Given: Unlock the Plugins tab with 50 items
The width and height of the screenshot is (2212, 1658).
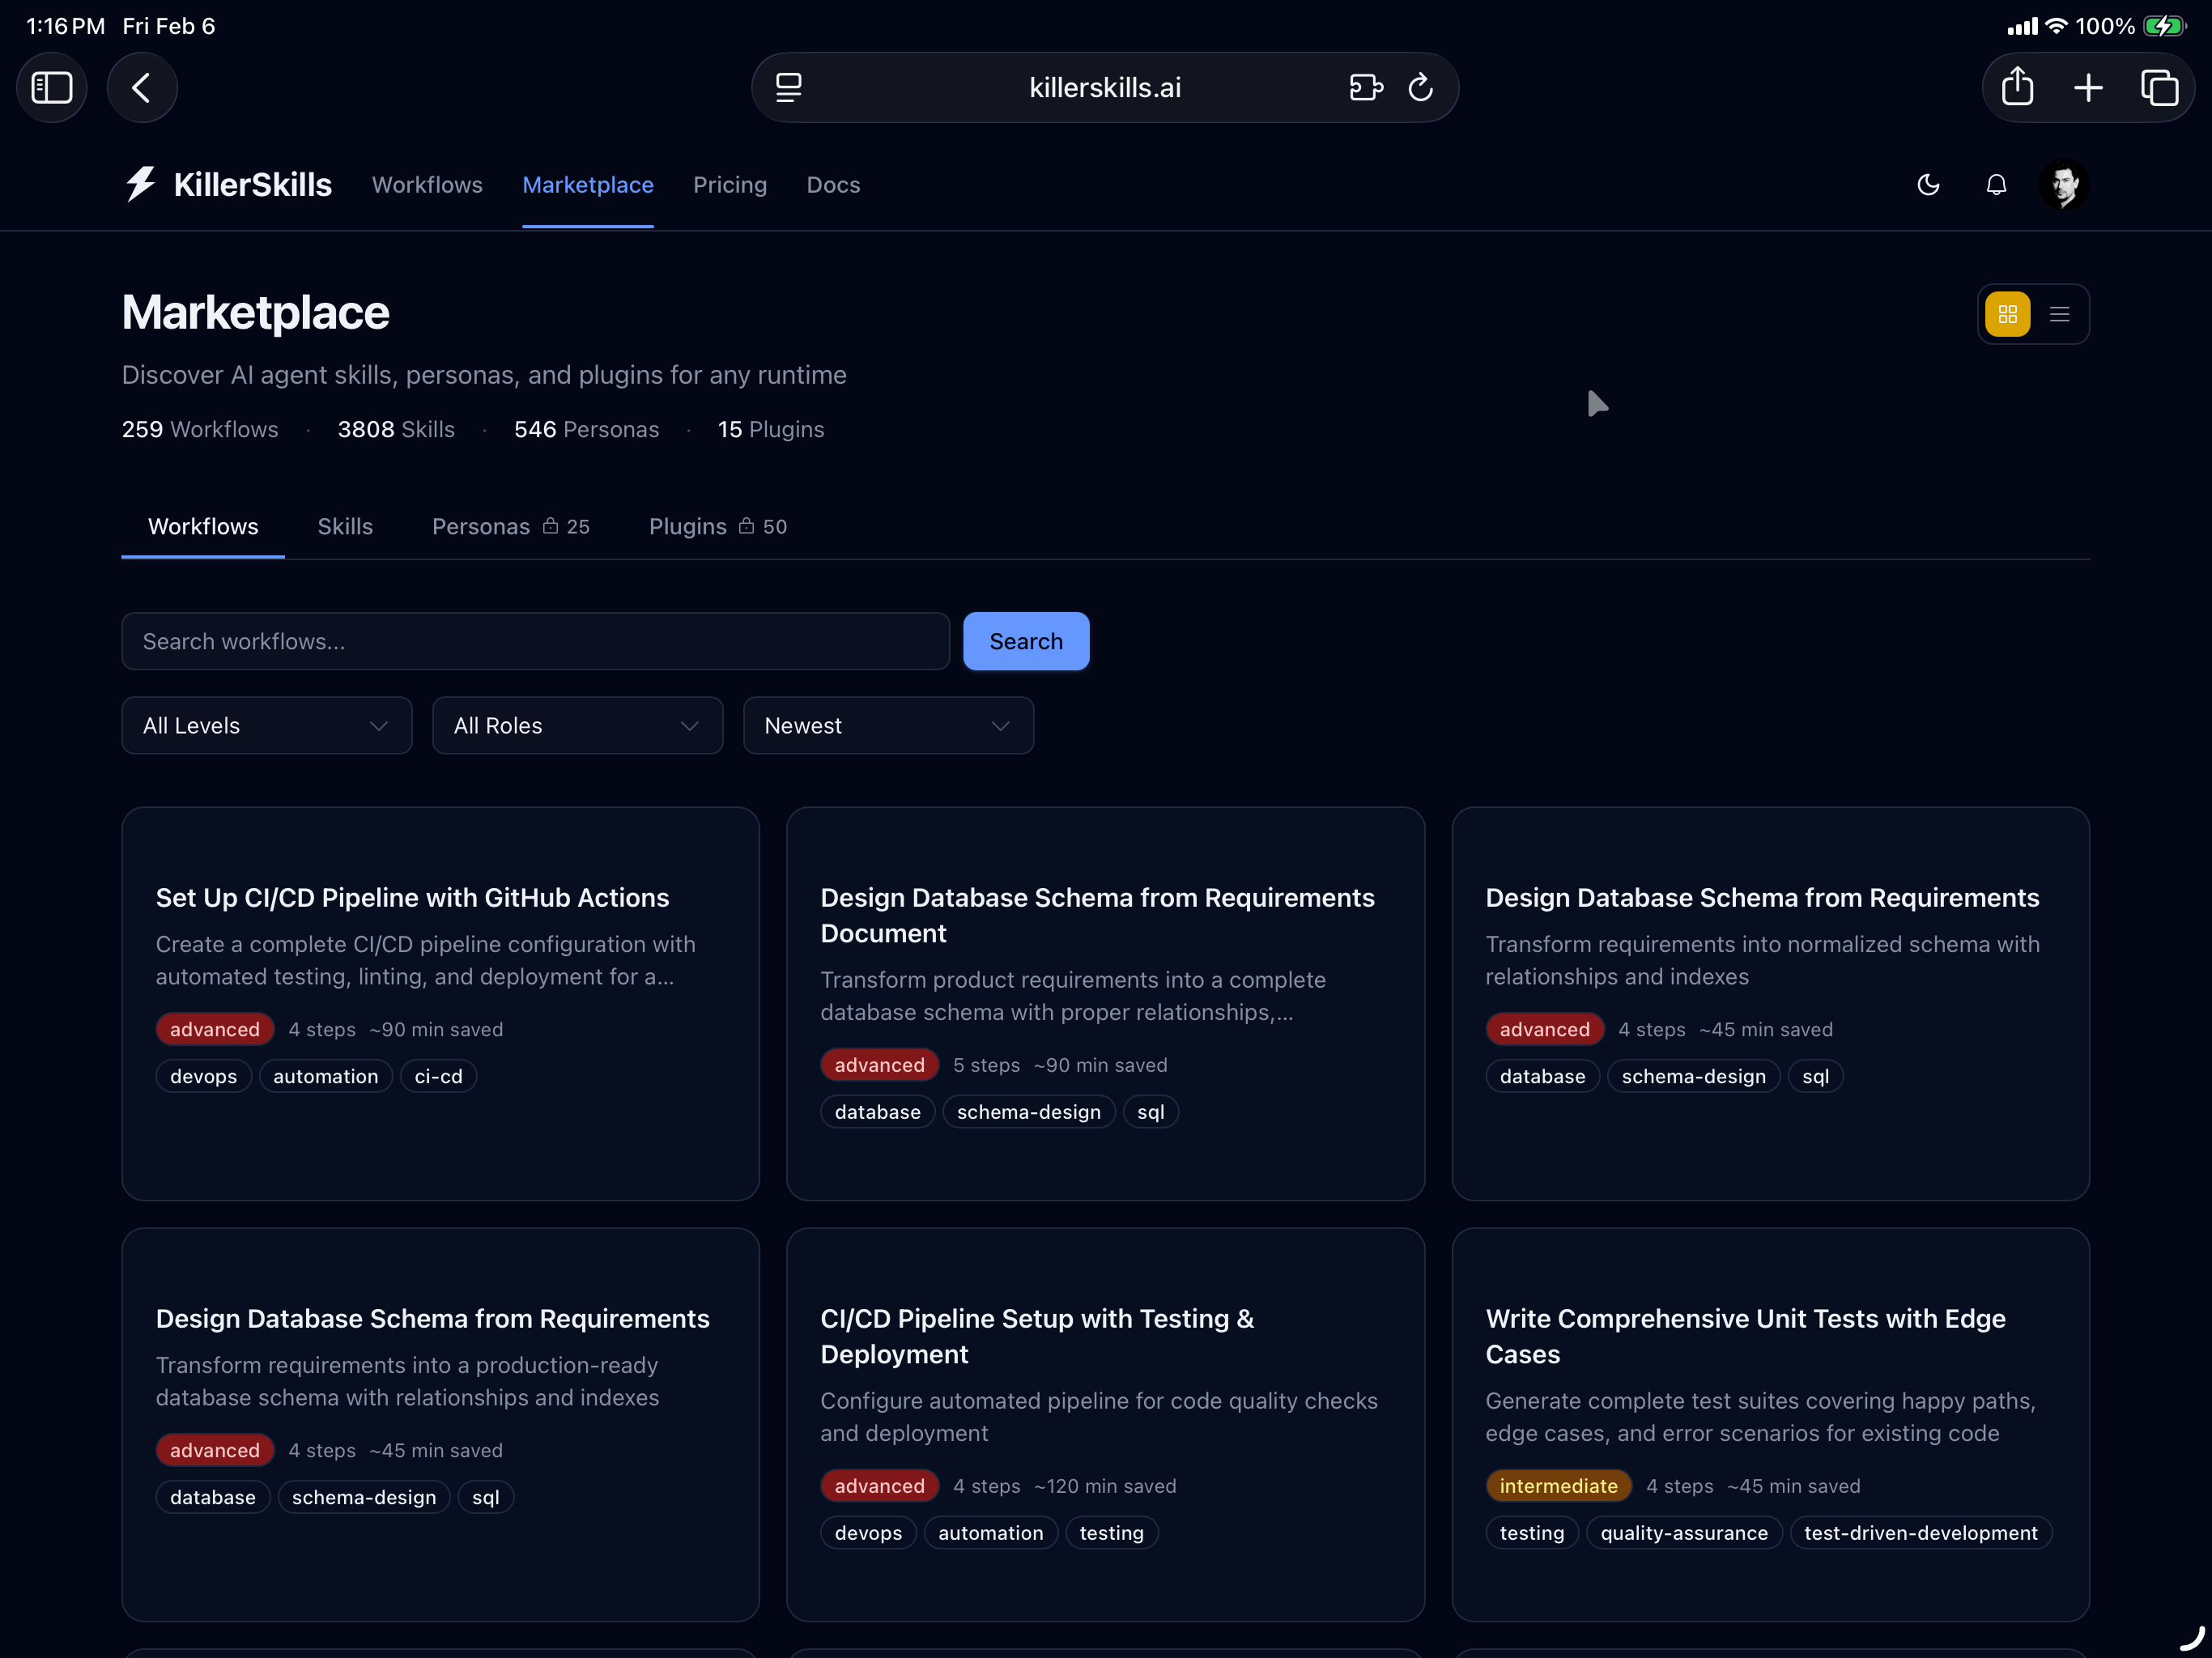Looking at the screenshot, I should (x=717, y=526).
